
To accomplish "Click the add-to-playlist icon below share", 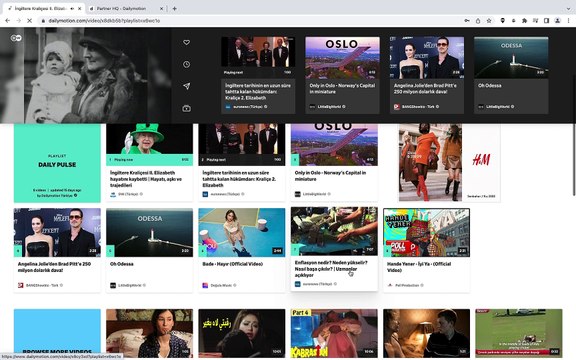I will (x=186, y=108).
